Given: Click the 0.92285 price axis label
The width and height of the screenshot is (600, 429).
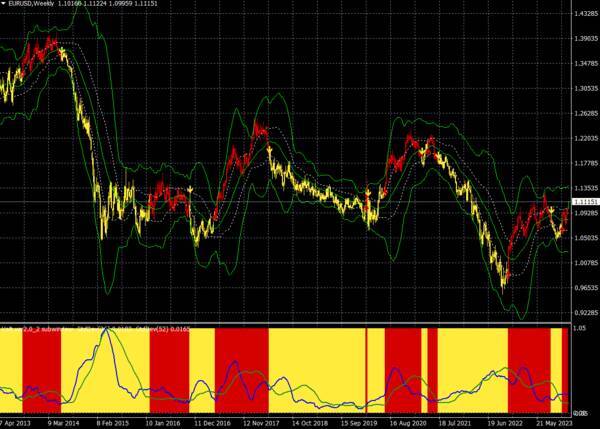Looking at the screenshot, I should 583,313.
